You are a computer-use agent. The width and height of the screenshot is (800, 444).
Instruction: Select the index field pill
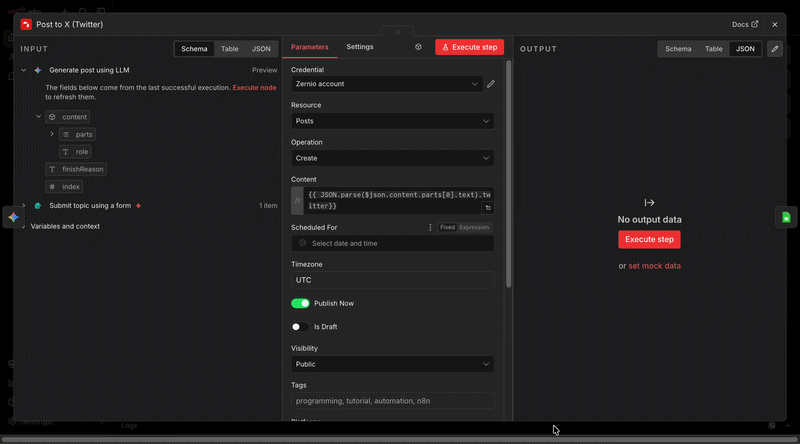point(64,187)
